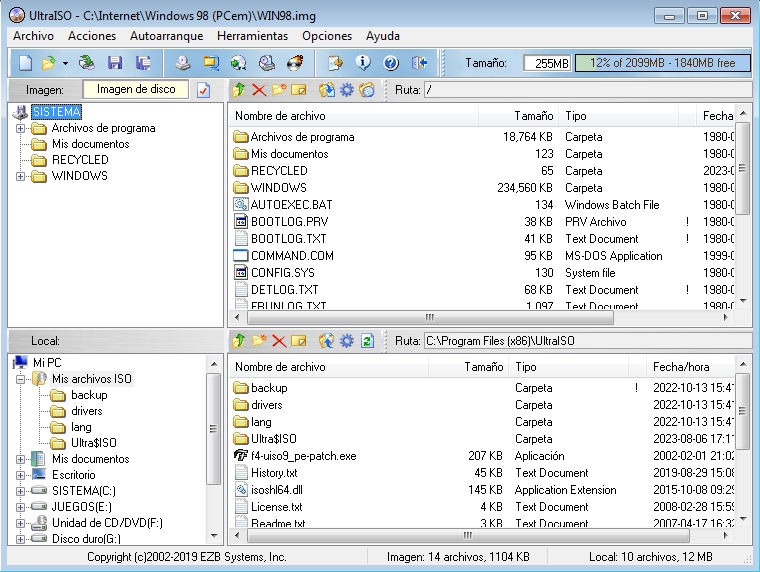Open the dropdown arrow beside Open icon

pyautogui.click(x=65, y=63)
